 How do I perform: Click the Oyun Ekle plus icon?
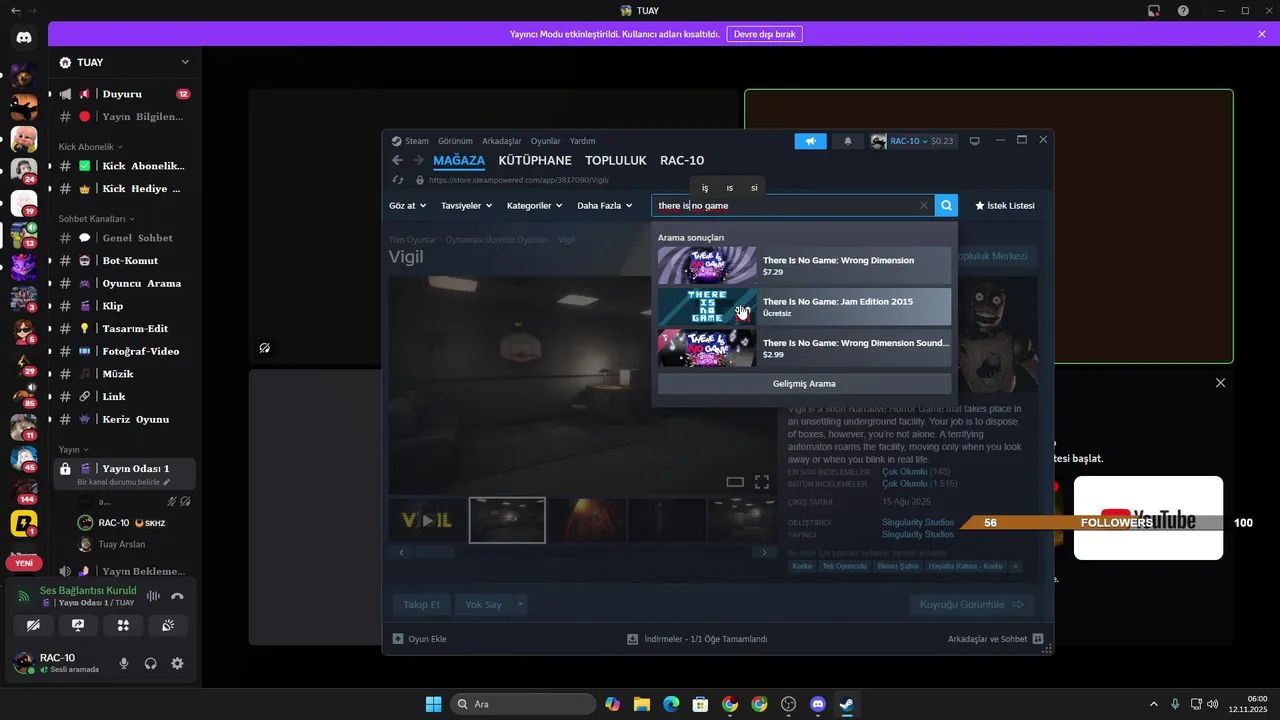tap(398, 638)
